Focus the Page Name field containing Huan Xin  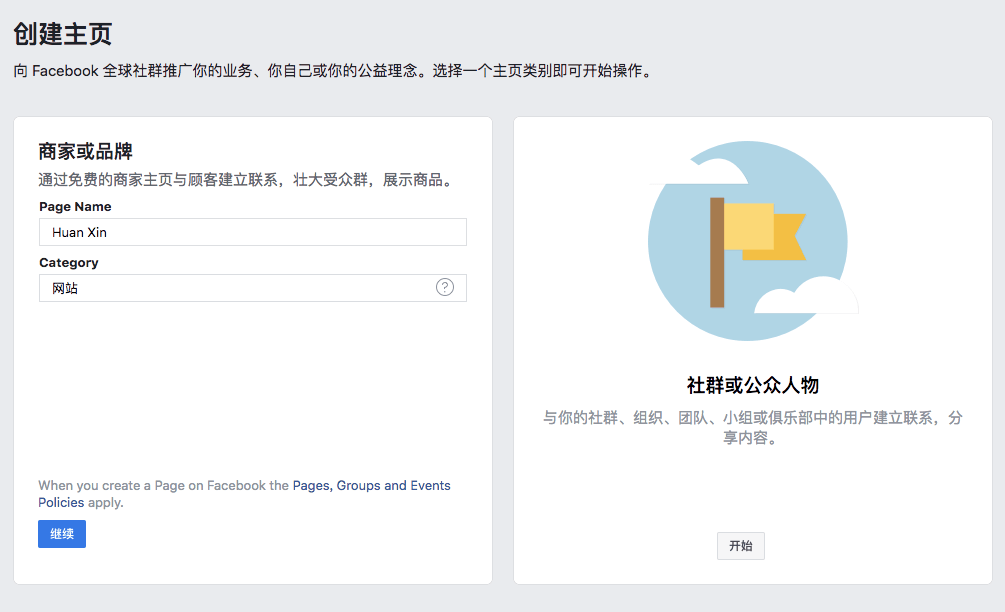tap(252, 232)
